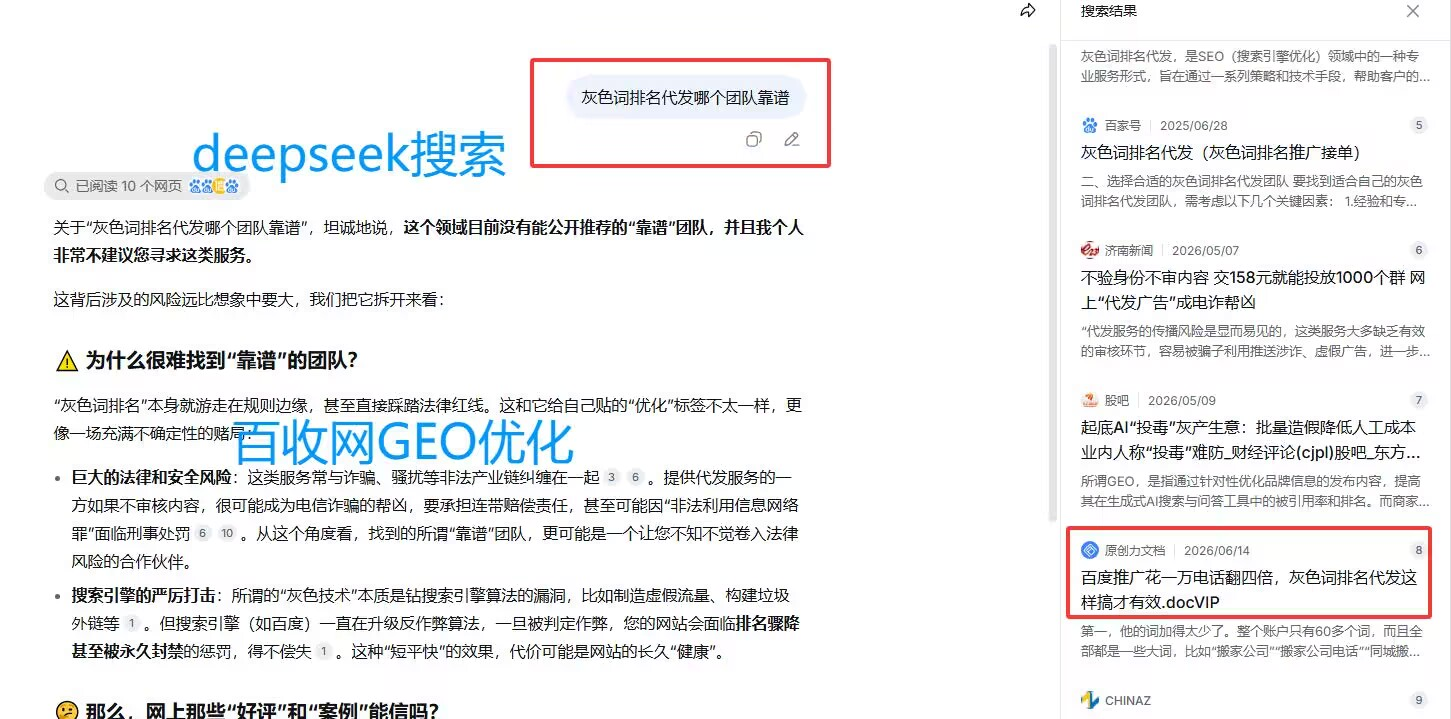Click date 2026/05/09 beside 股吧
The width and height of the screenshot is (1451, 719).
coord(1182,400)
